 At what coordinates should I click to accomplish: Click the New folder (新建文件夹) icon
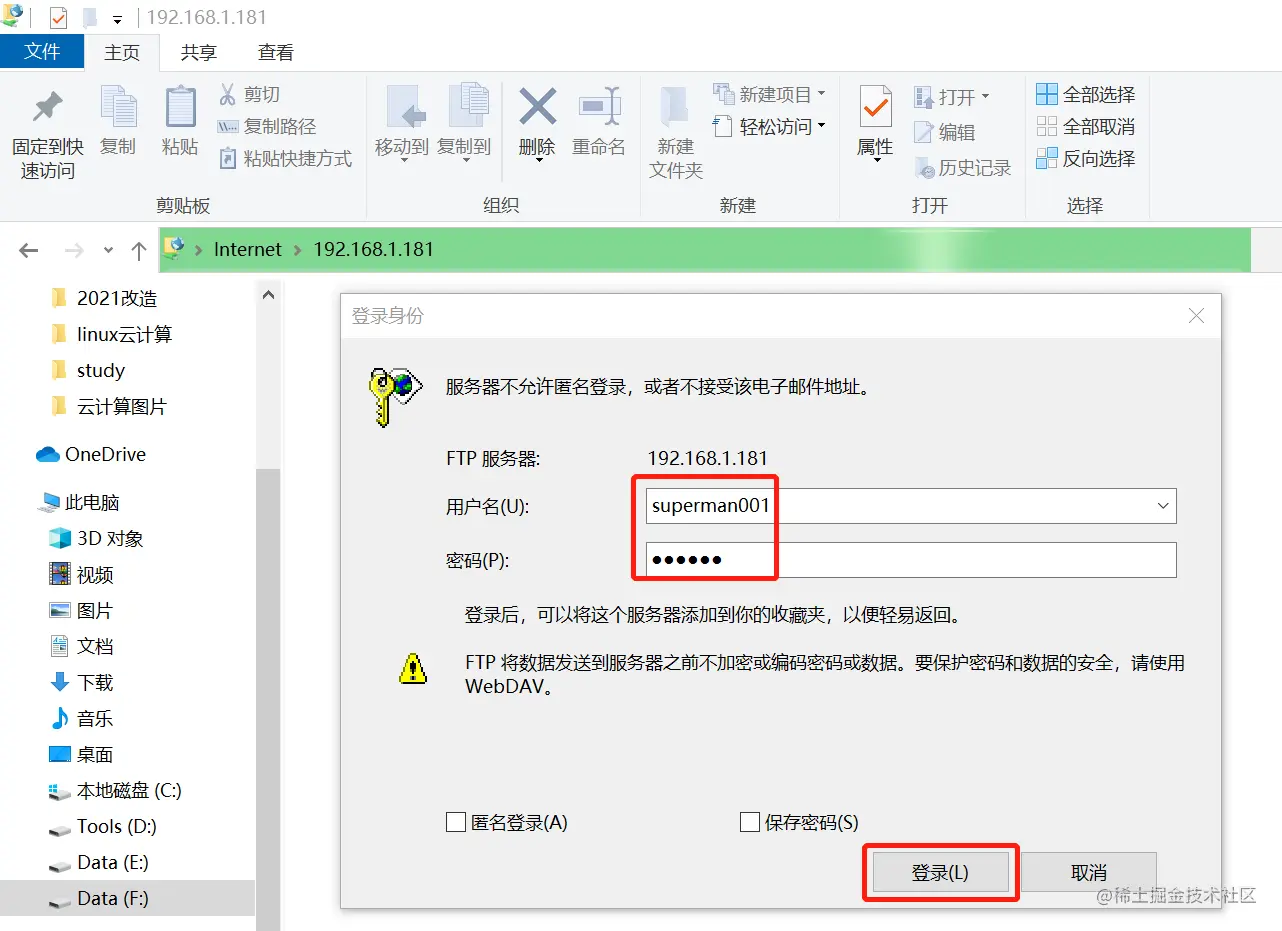(675, 107)
